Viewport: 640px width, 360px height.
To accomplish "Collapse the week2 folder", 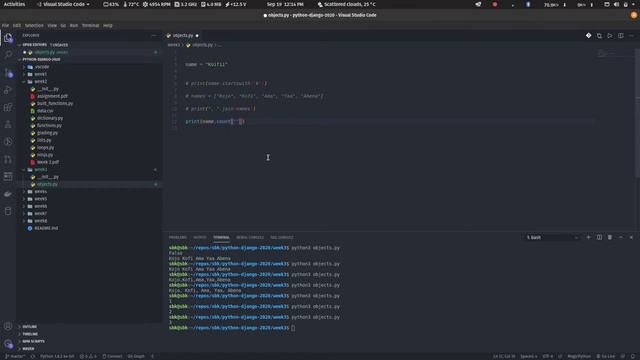I will [x=40, y=82].
